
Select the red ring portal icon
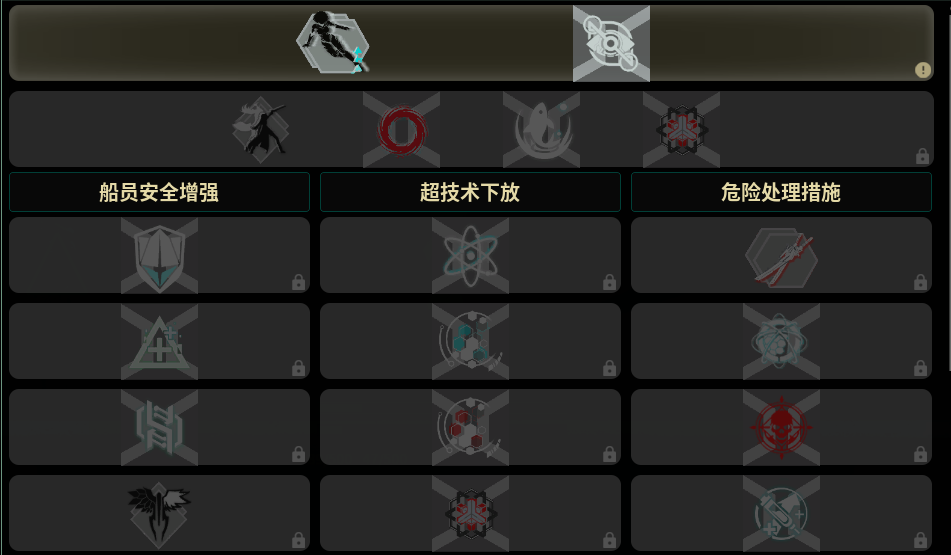[402, 130]
